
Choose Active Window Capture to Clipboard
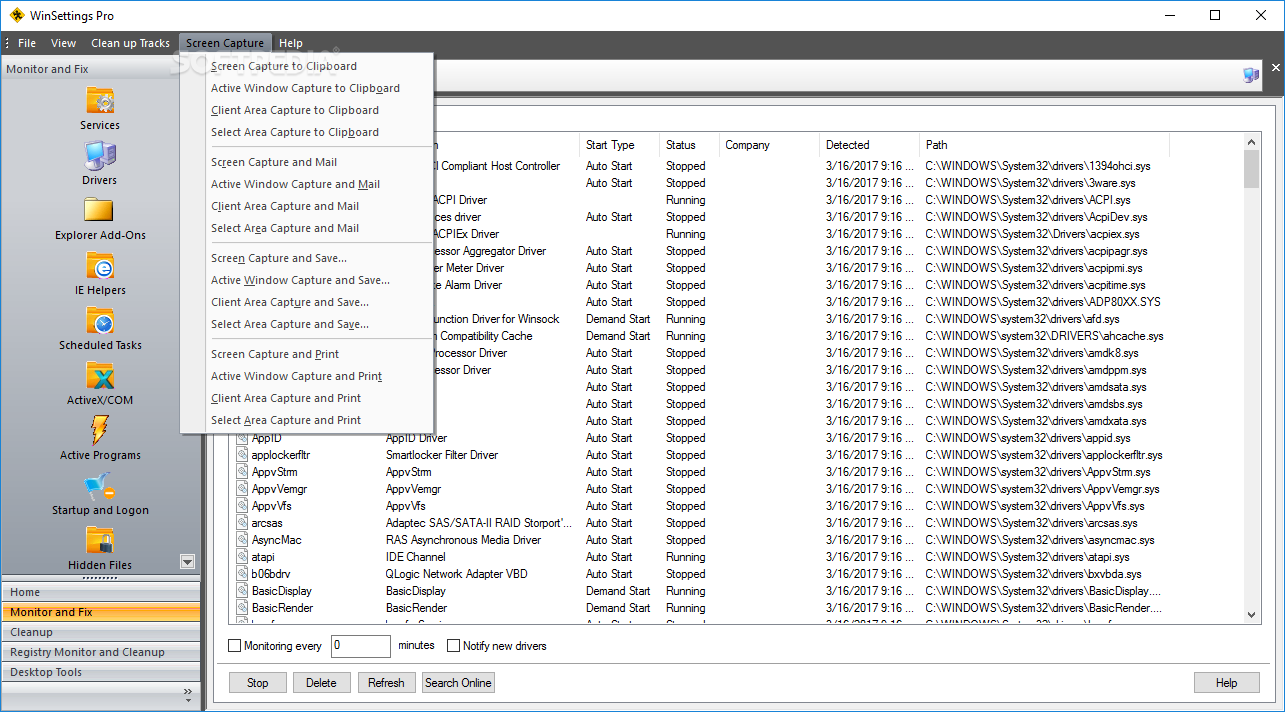click(306, 88)
